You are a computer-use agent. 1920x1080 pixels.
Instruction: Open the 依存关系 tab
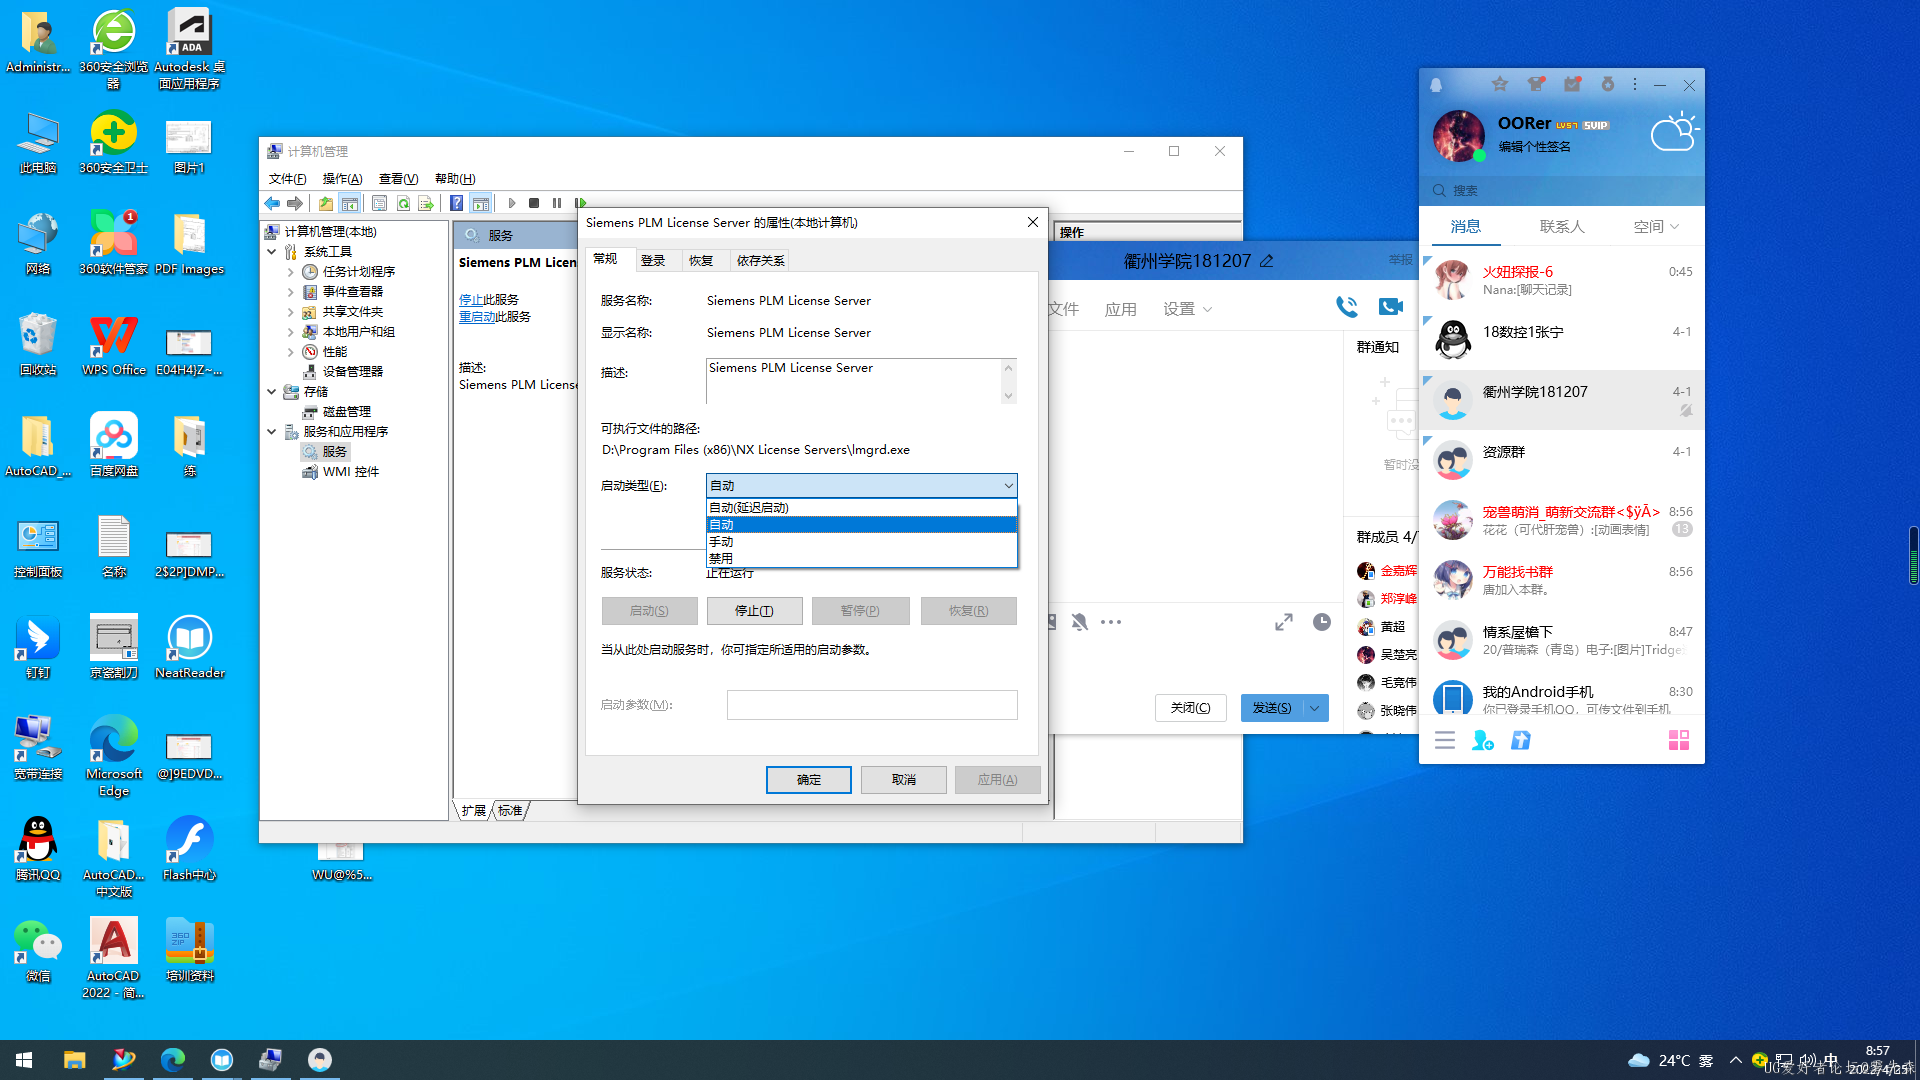pos(760,260)
